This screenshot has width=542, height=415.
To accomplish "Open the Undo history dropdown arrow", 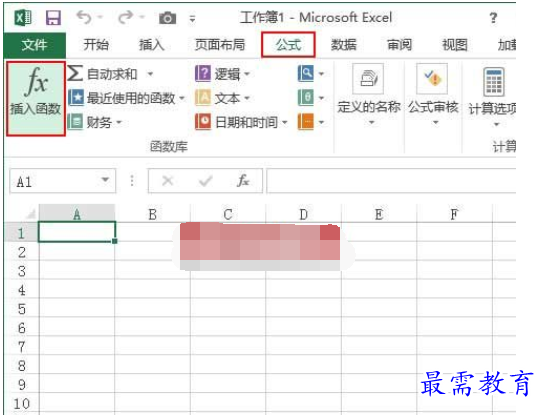I will pyautogui.click(x=100, y=17).
